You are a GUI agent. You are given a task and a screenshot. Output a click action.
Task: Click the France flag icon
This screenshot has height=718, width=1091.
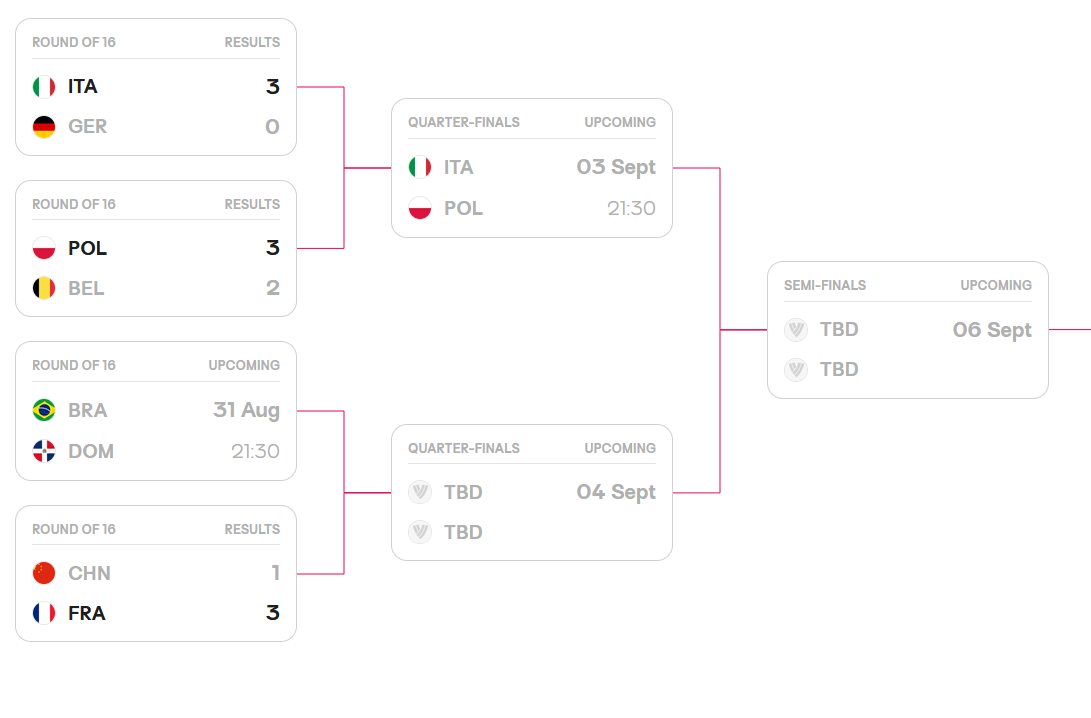click(x=44, y=613)
